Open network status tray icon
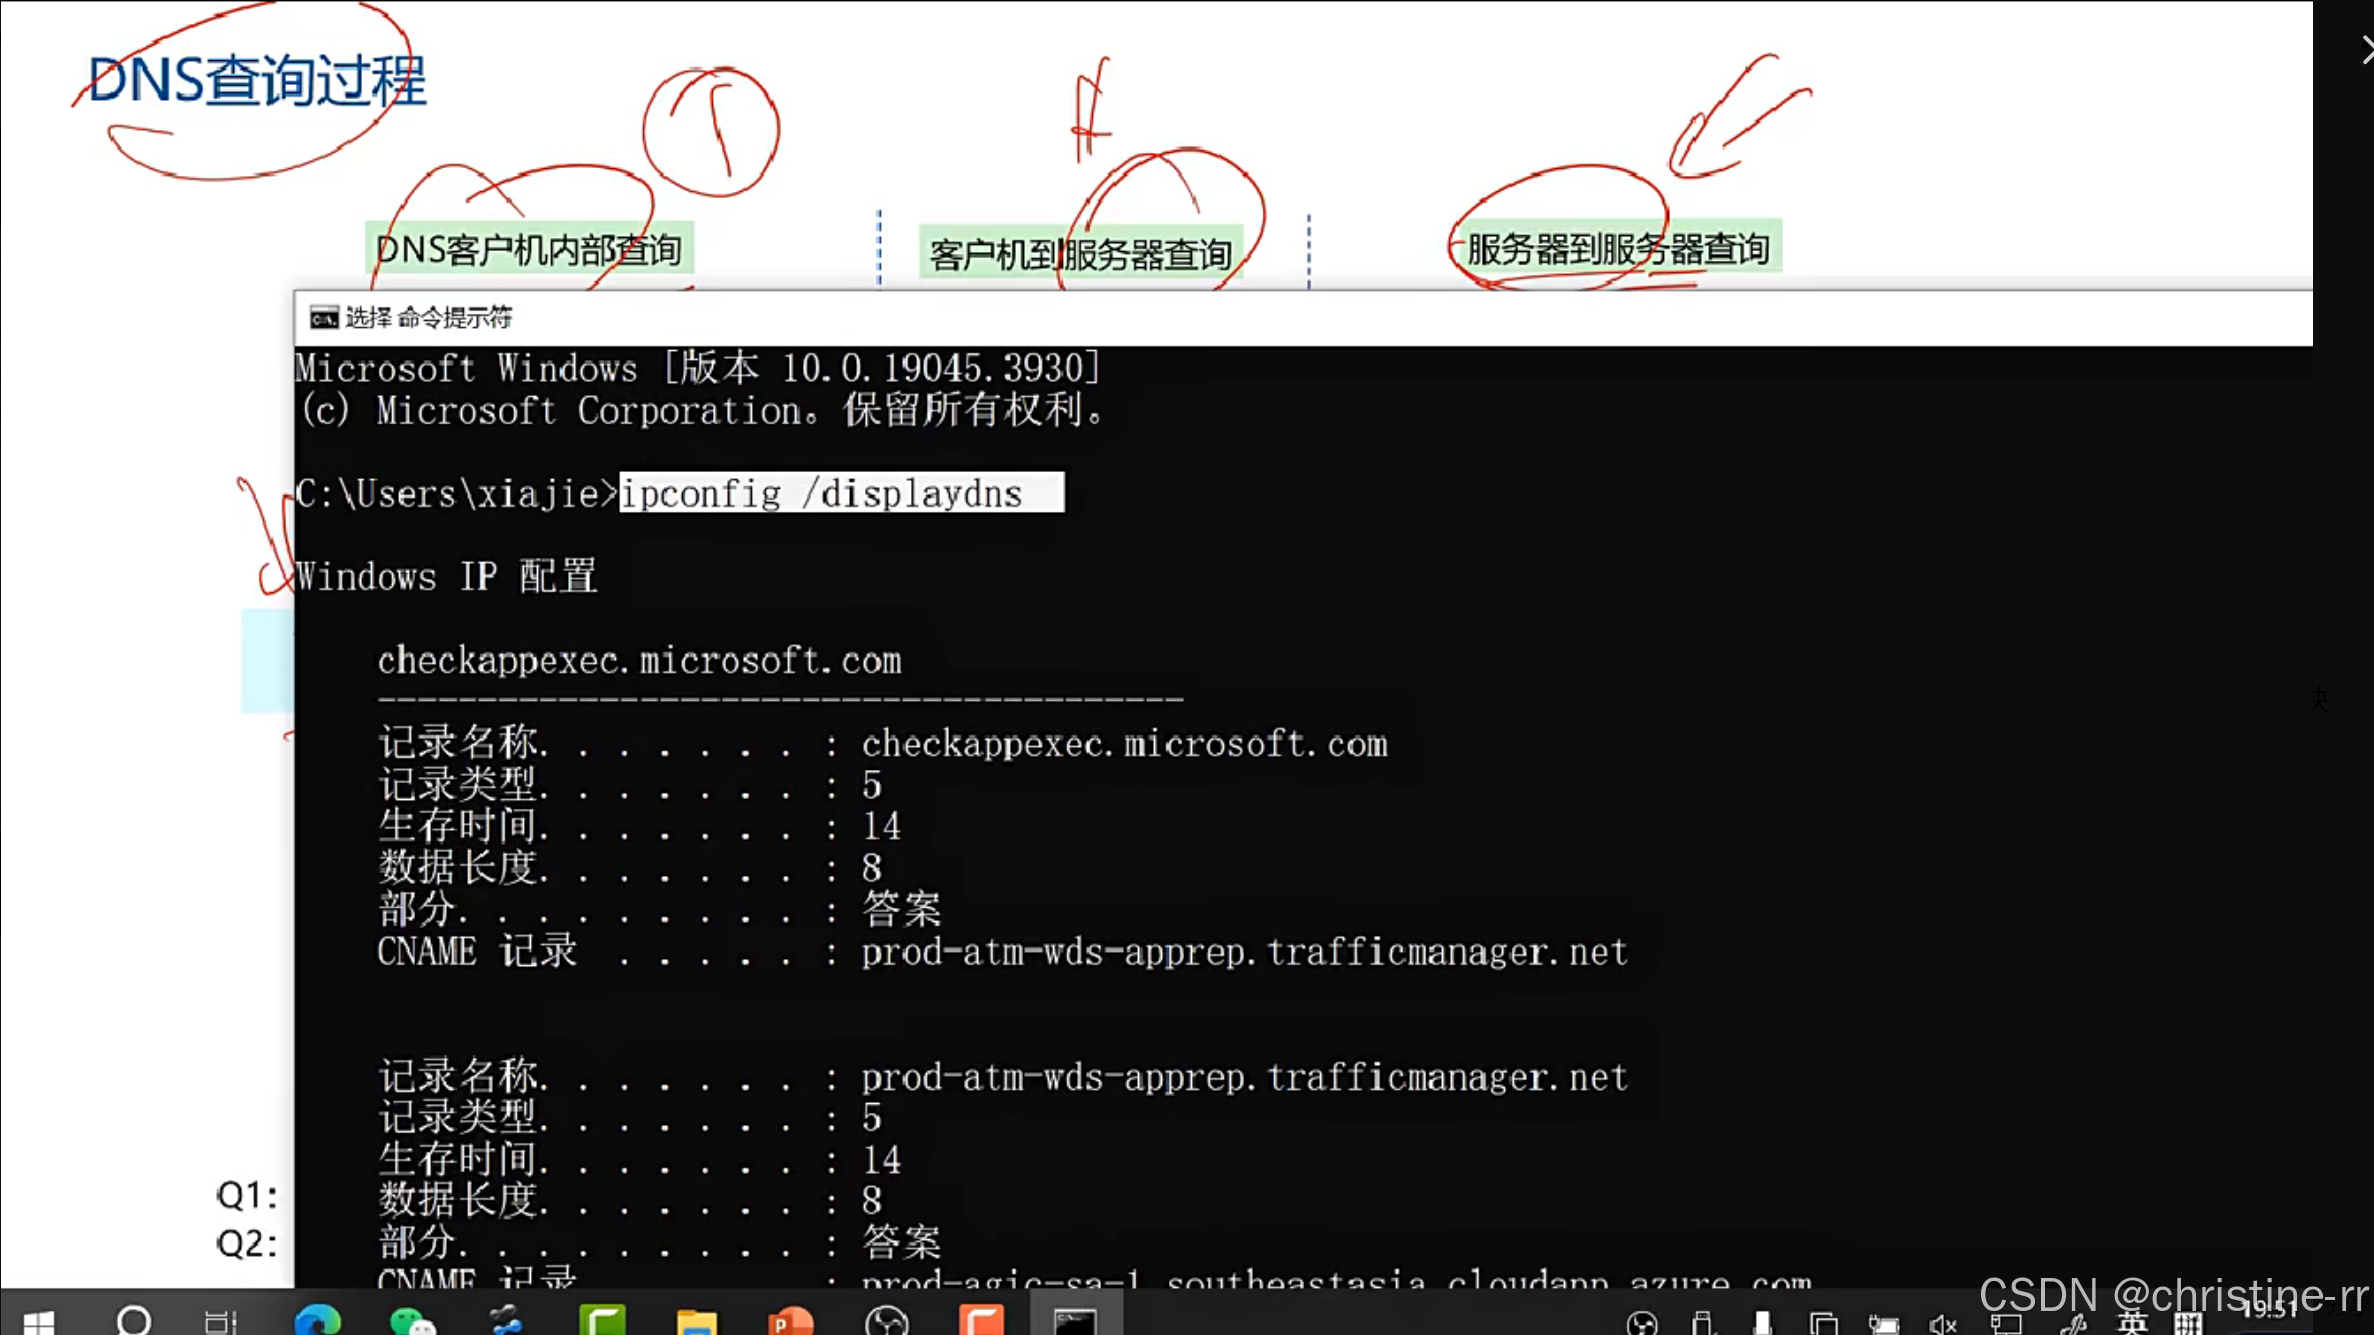Screen dimensions: 2374x1335 (2004, 1324)
